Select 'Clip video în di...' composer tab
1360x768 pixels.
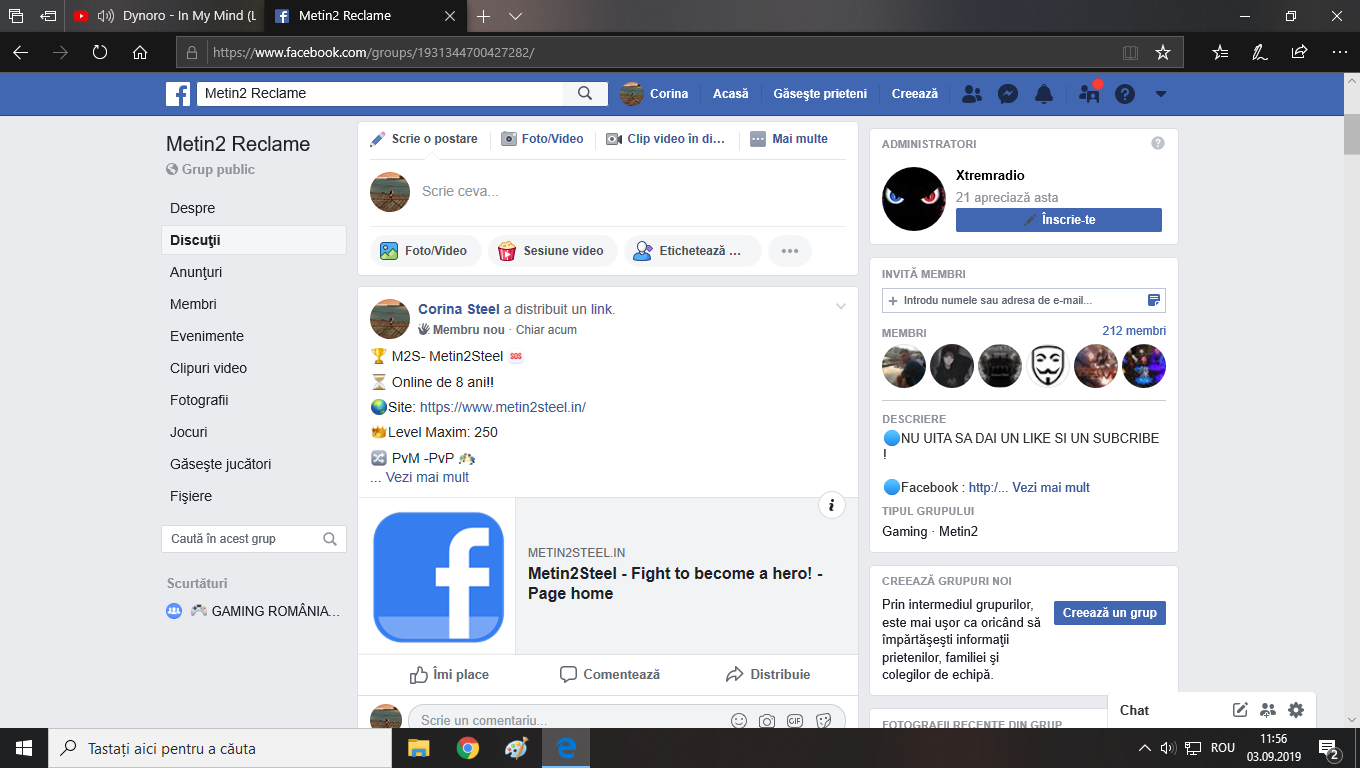tap(666, 139)
